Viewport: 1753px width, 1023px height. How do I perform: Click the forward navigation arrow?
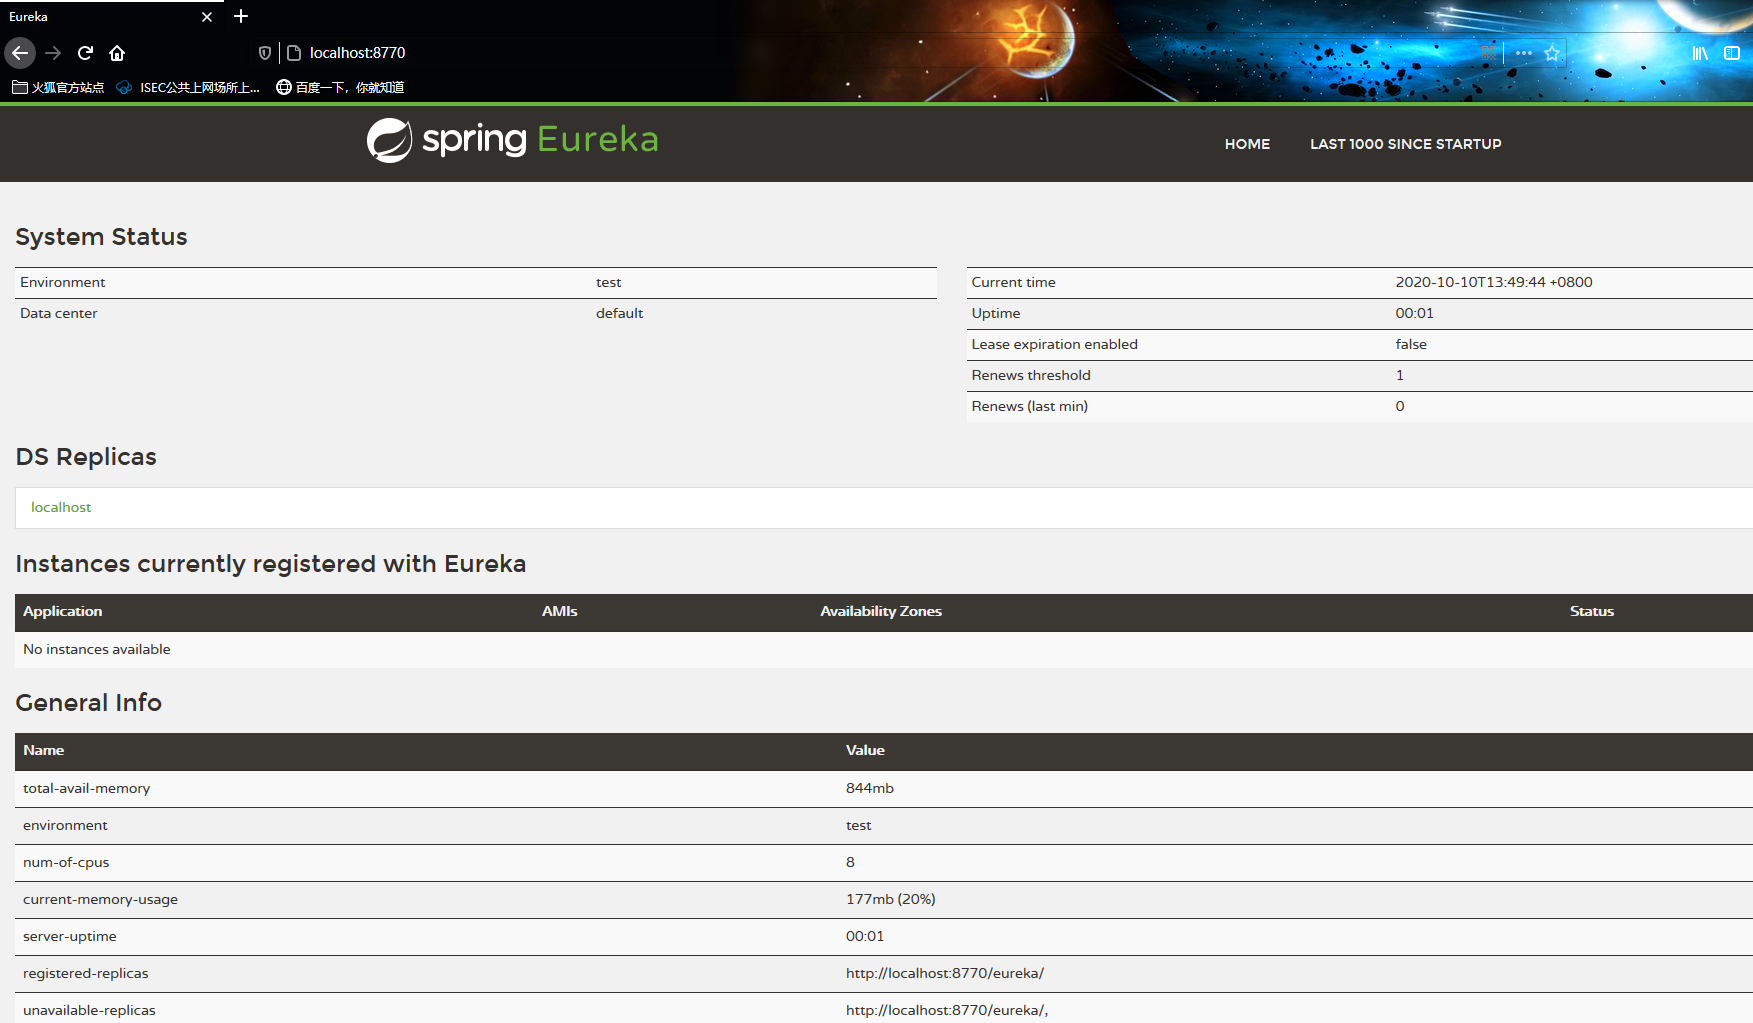[x=53, y=53]
